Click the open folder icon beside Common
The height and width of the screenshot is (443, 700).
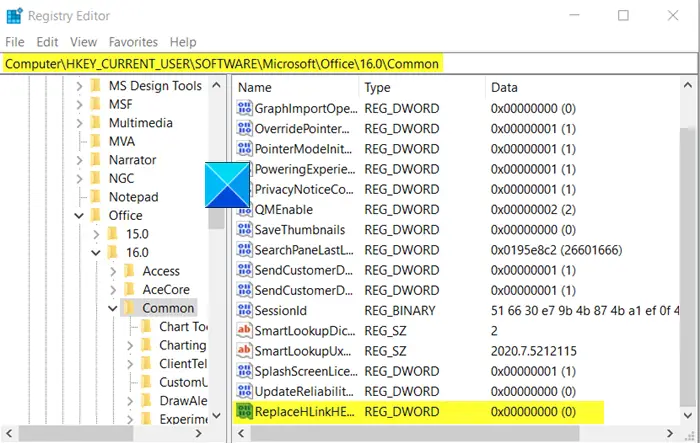129,308
